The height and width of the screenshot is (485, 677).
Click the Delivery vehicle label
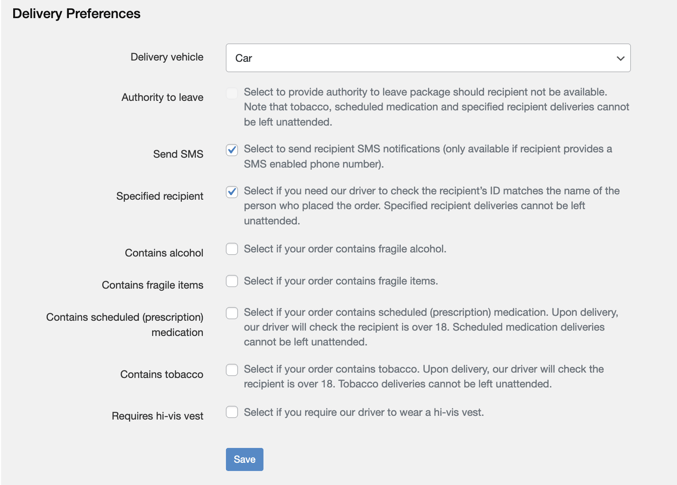(x=167, y=57)
